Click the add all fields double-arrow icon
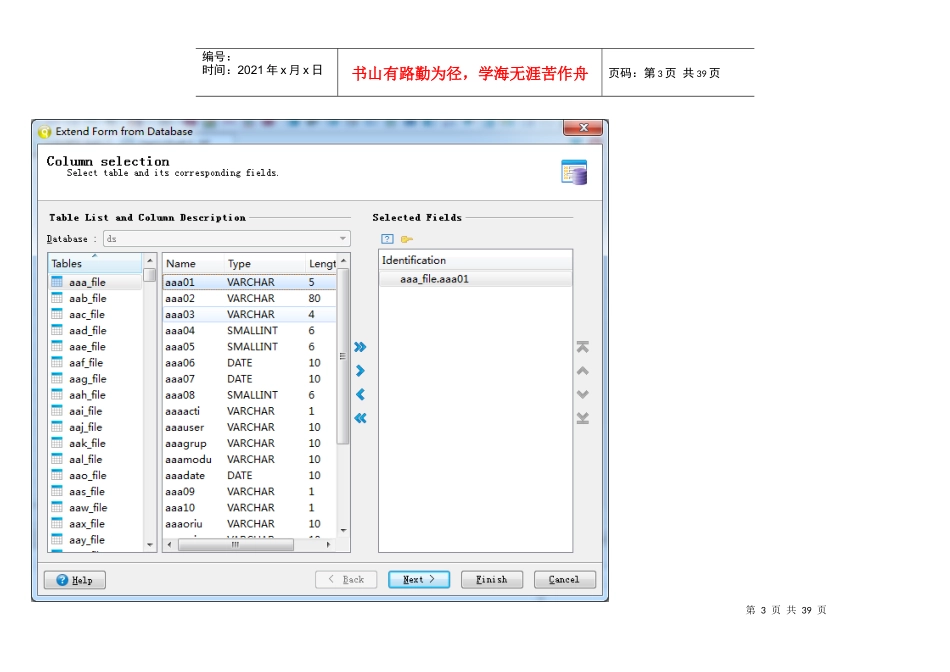This screenshot has height=672, width=950. click(360, 347)
